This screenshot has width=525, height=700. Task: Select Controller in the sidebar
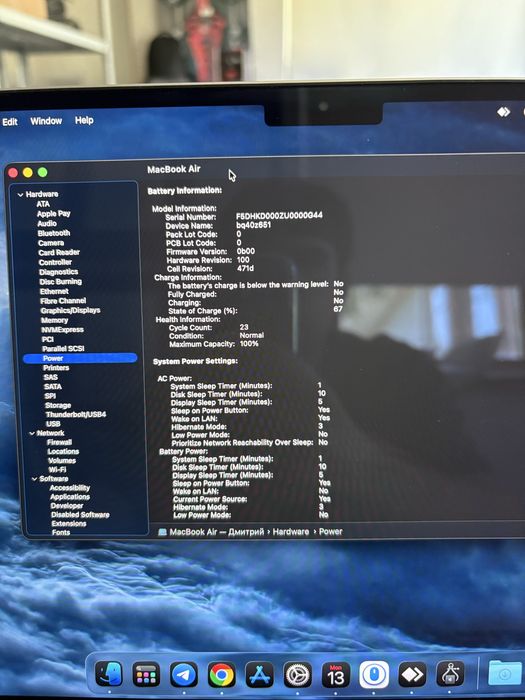[x=55, y=262]
